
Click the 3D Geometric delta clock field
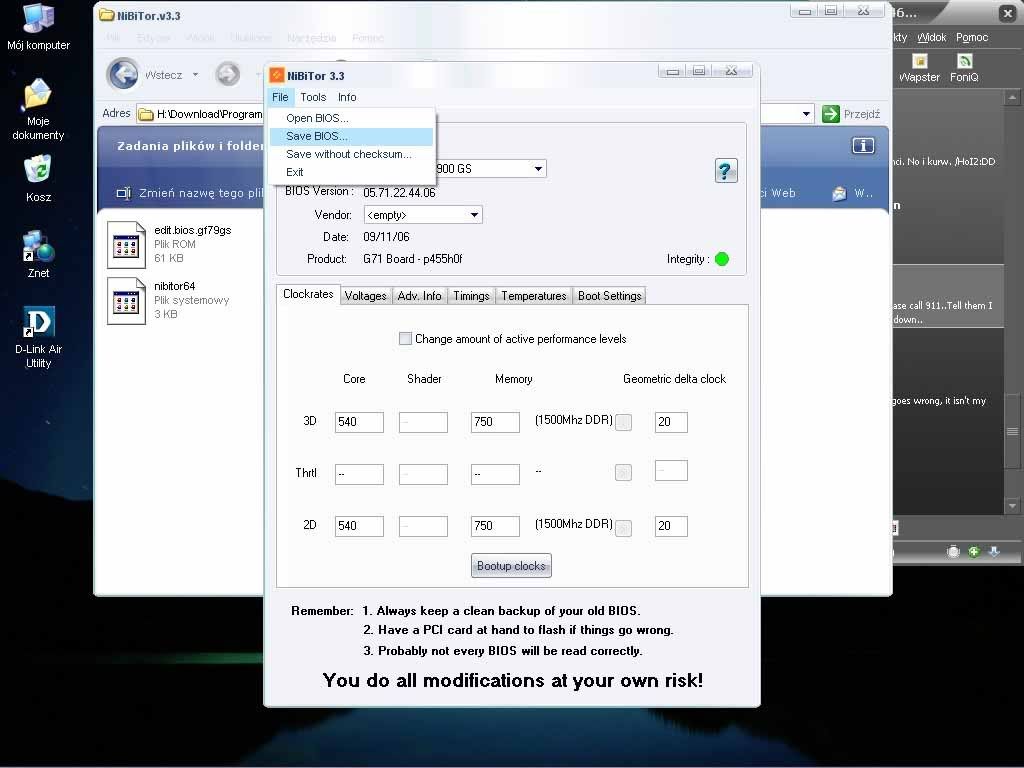tap(671, 422)
